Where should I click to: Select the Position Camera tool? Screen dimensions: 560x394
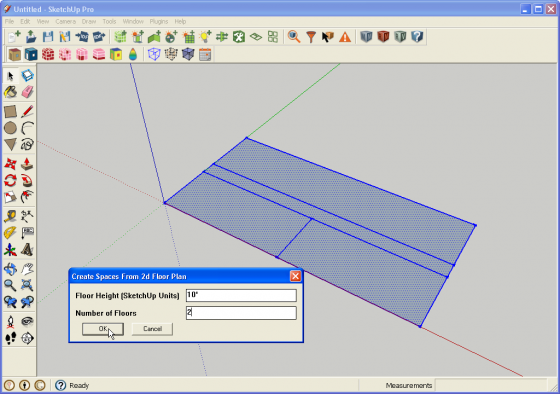10,321
